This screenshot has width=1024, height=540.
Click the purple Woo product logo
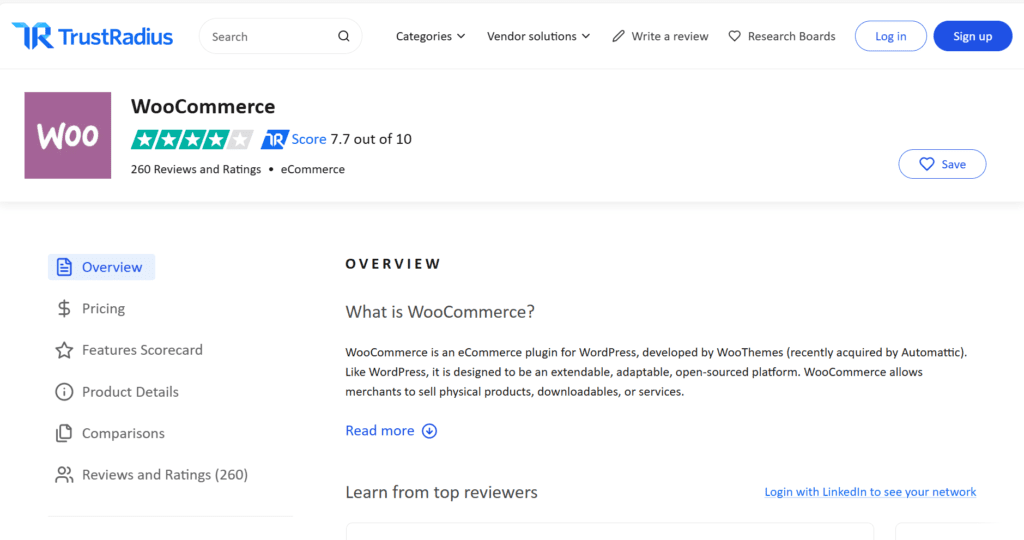[68, 135]
